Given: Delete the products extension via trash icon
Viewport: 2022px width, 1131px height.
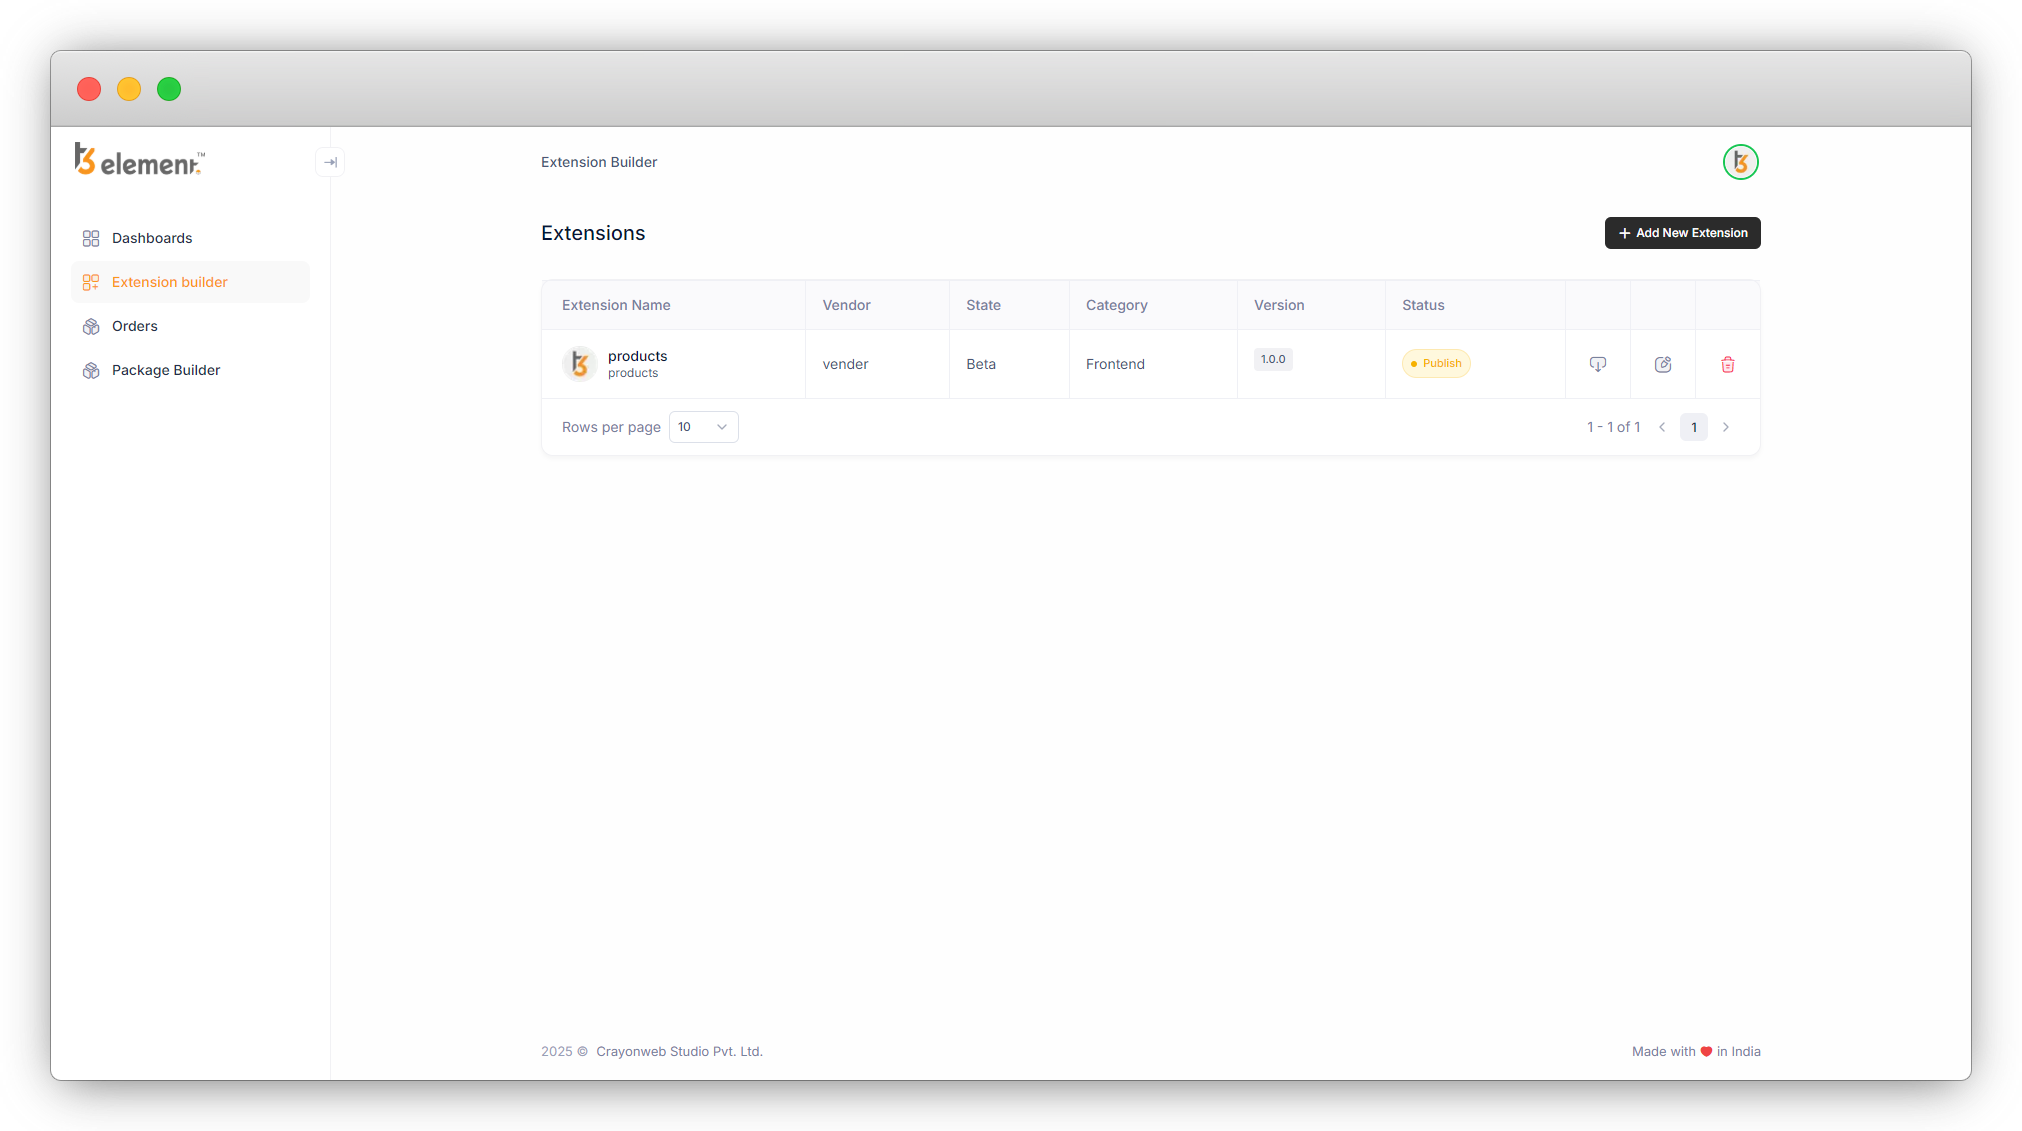Looking at the screenshot, I should (1727, 364).
